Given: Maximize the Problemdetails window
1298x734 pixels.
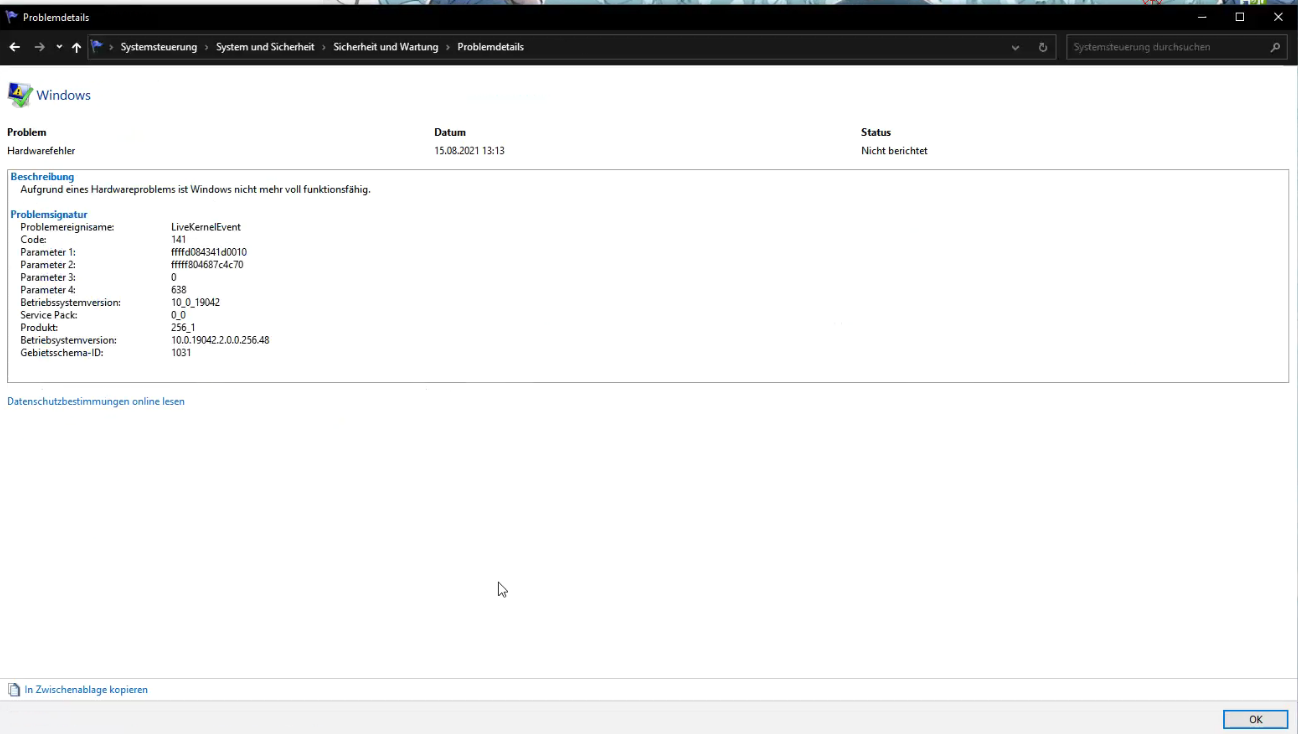Looking at the screenshot, I should click(x=1240, y=17).
